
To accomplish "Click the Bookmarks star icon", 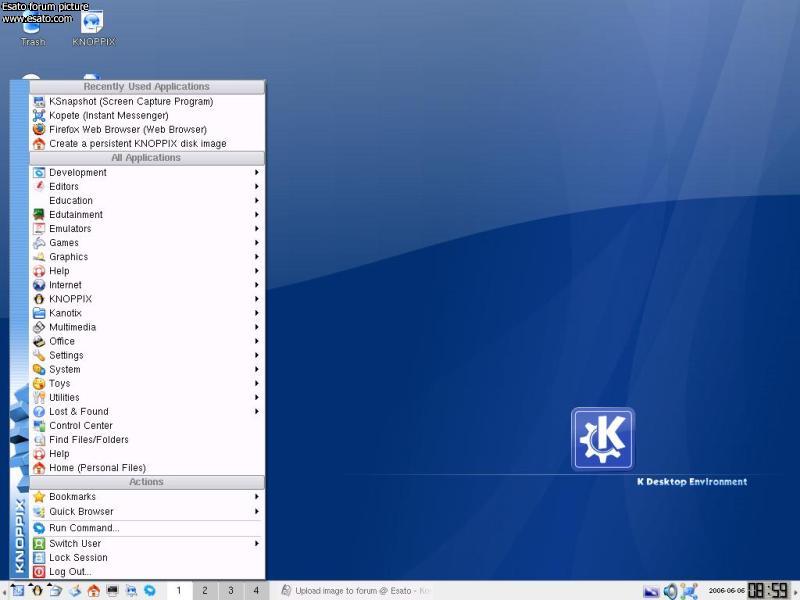I will coord(39,496).
